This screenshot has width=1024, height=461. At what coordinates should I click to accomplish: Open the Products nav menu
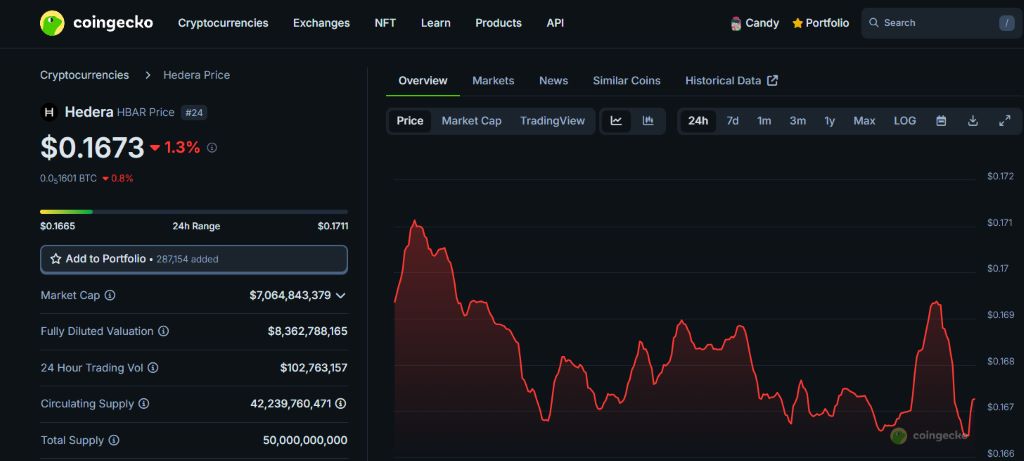tap(498, 23)
